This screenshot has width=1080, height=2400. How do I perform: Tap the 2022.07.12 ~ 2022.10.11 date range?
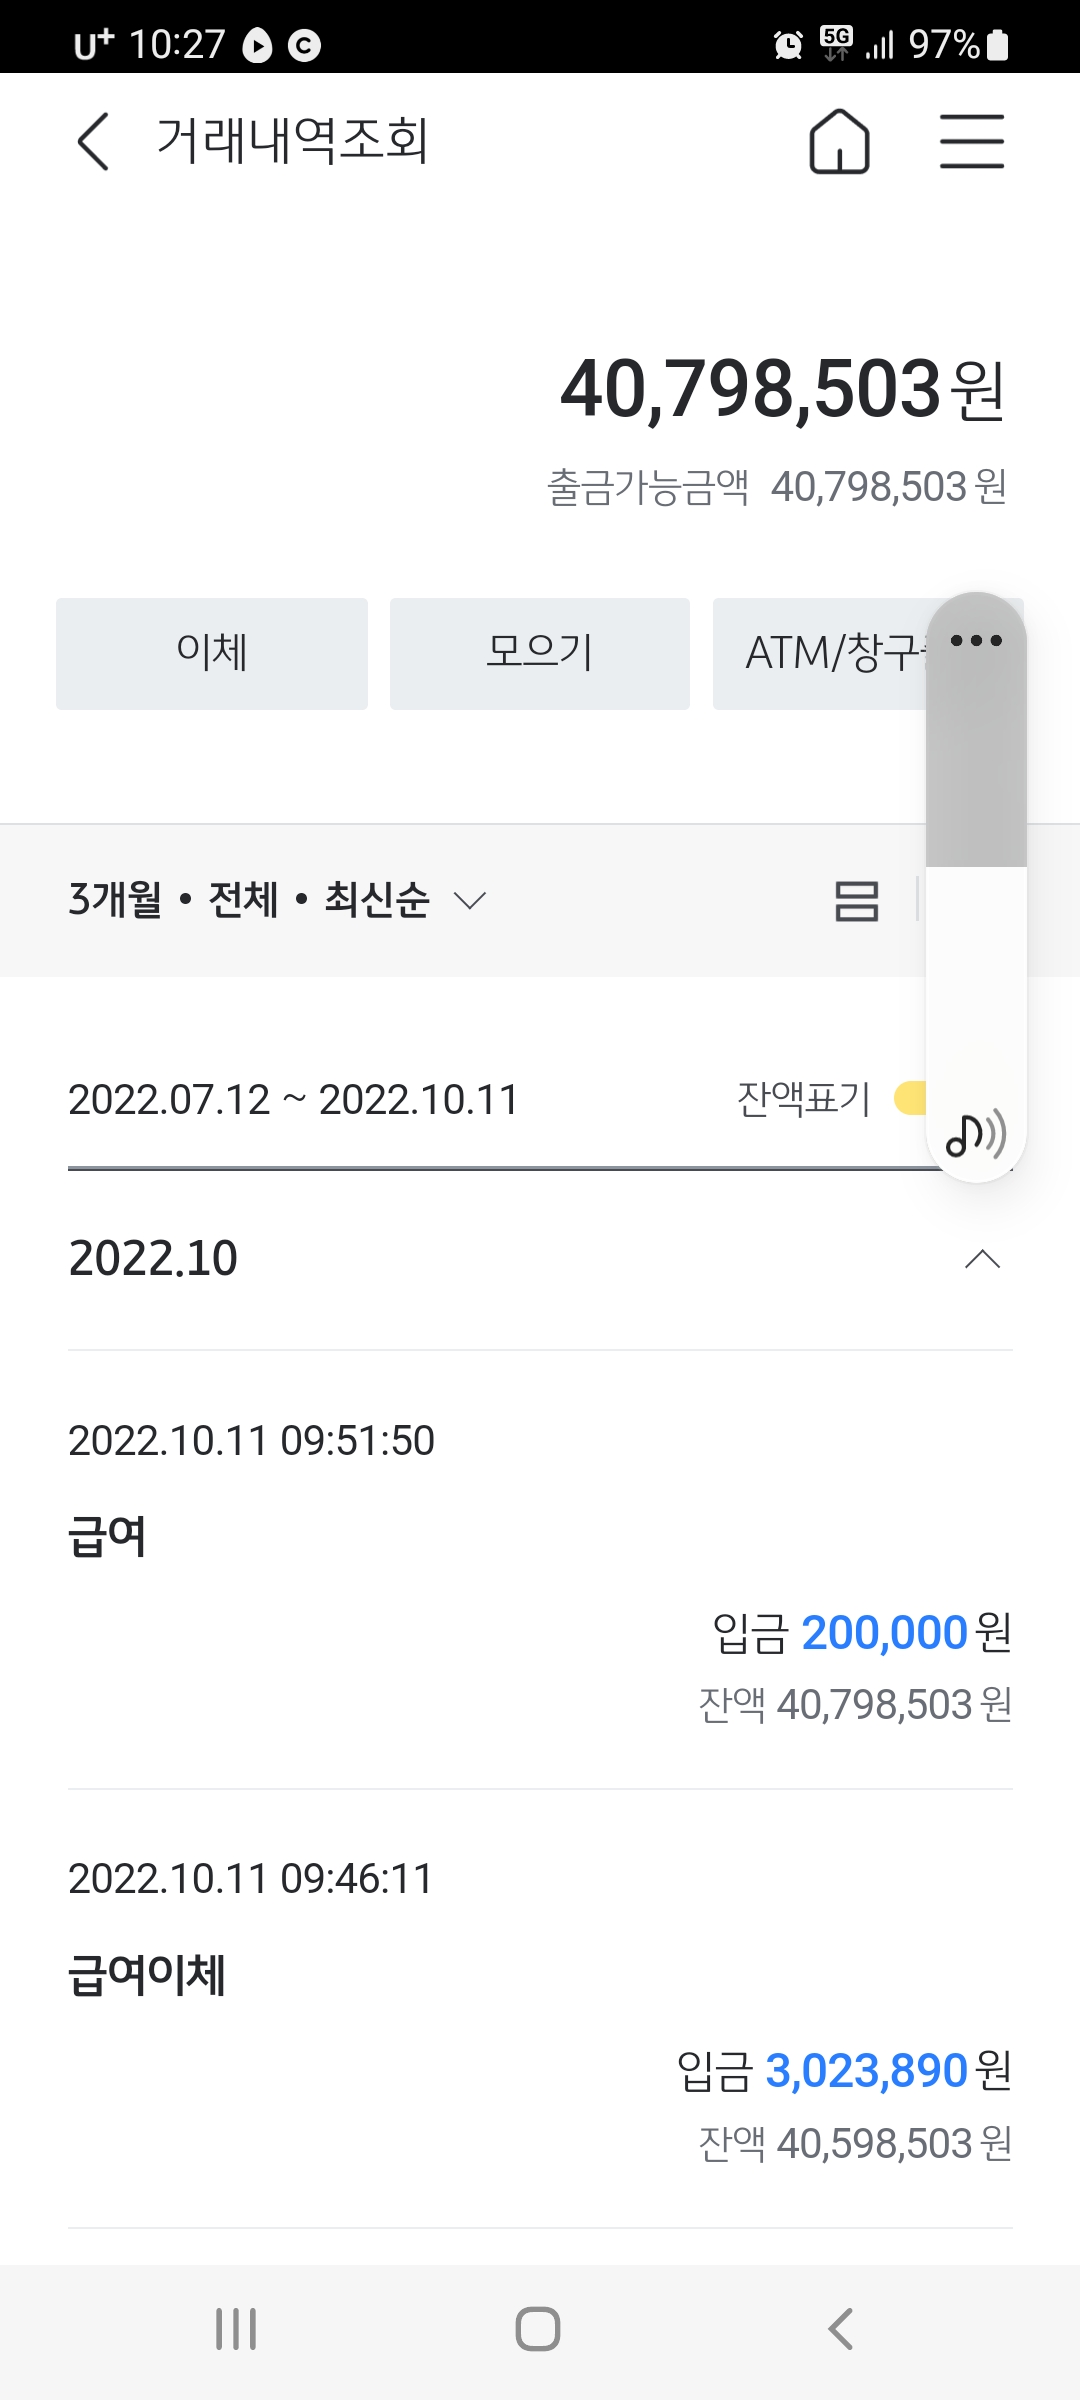point(293,1100)
